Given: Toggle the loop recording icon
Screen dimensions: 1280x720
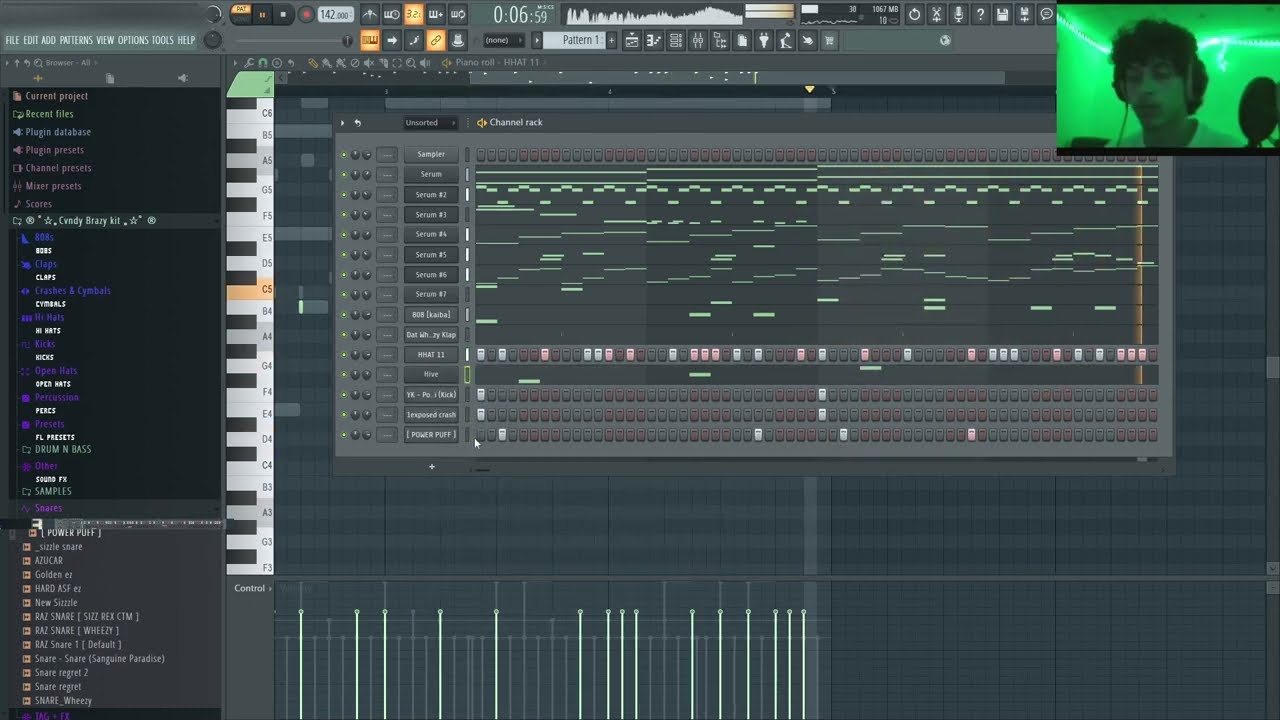Looking at the screenshot, I should pos(457,14).
